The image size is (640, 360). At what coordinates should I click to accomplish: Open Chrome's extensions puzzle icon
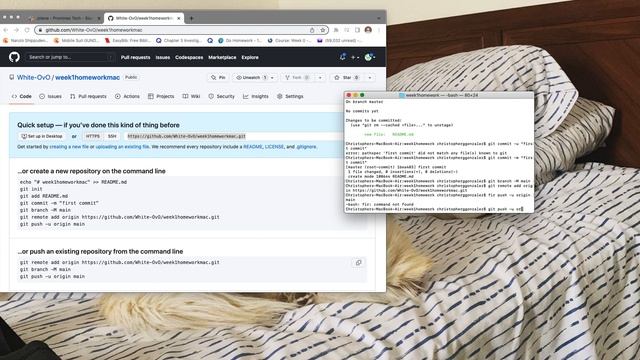(336, 30)
